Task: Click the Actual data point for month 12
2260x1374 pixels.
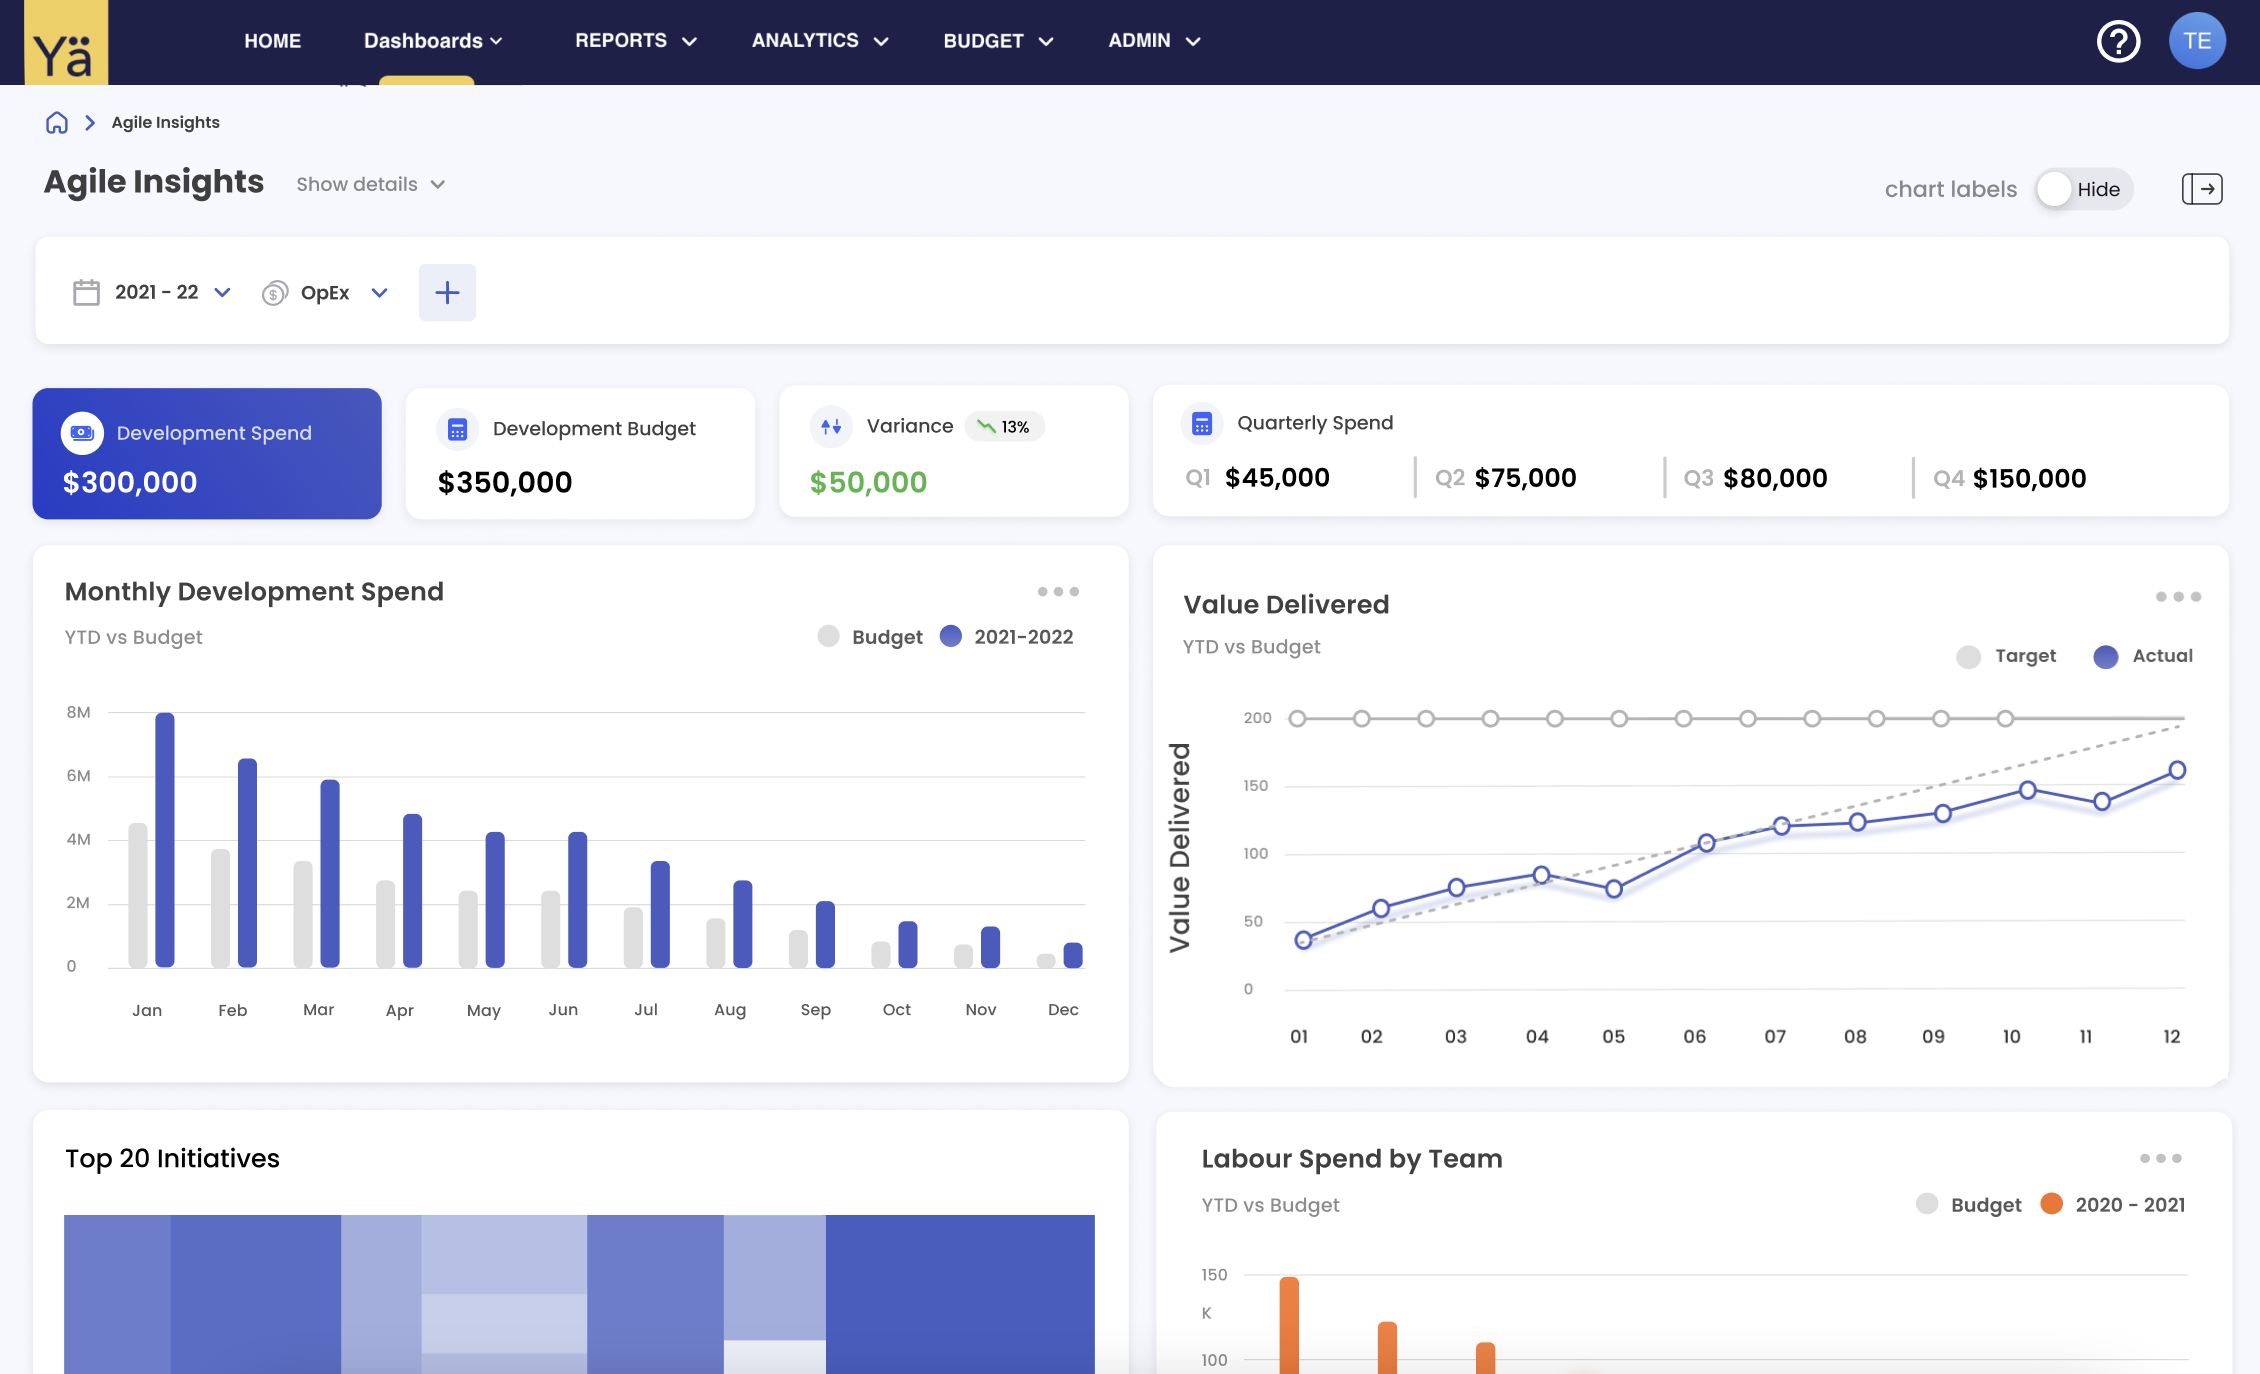Action: pos(2177,770)
